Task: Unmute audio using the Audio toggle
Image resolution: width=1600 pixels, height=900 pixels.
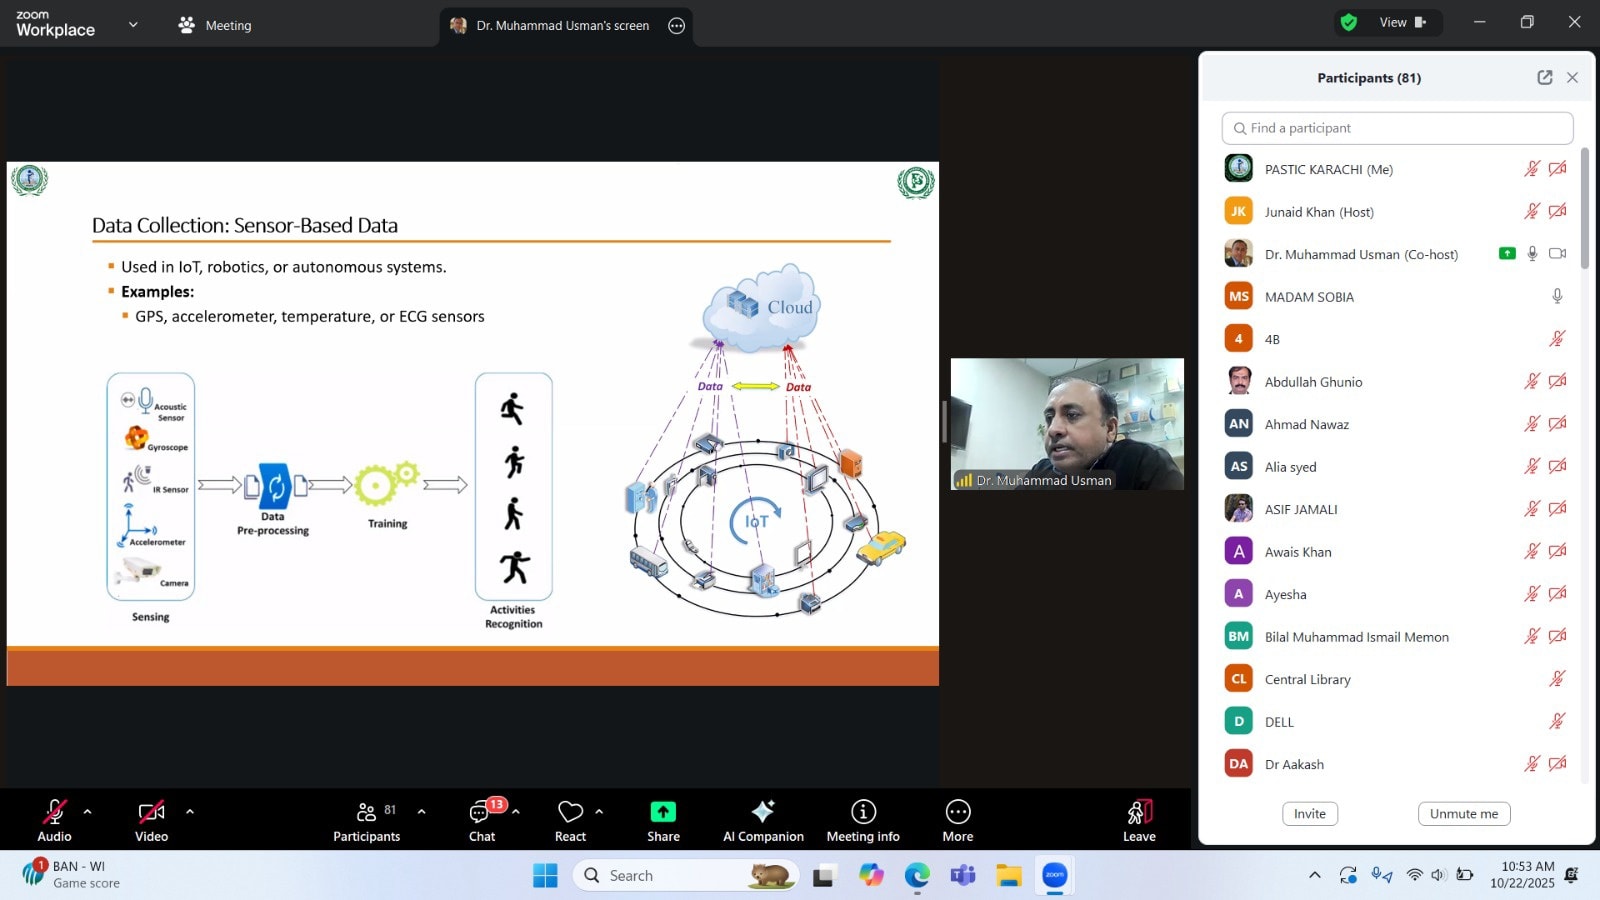Action: click(54, 812)
